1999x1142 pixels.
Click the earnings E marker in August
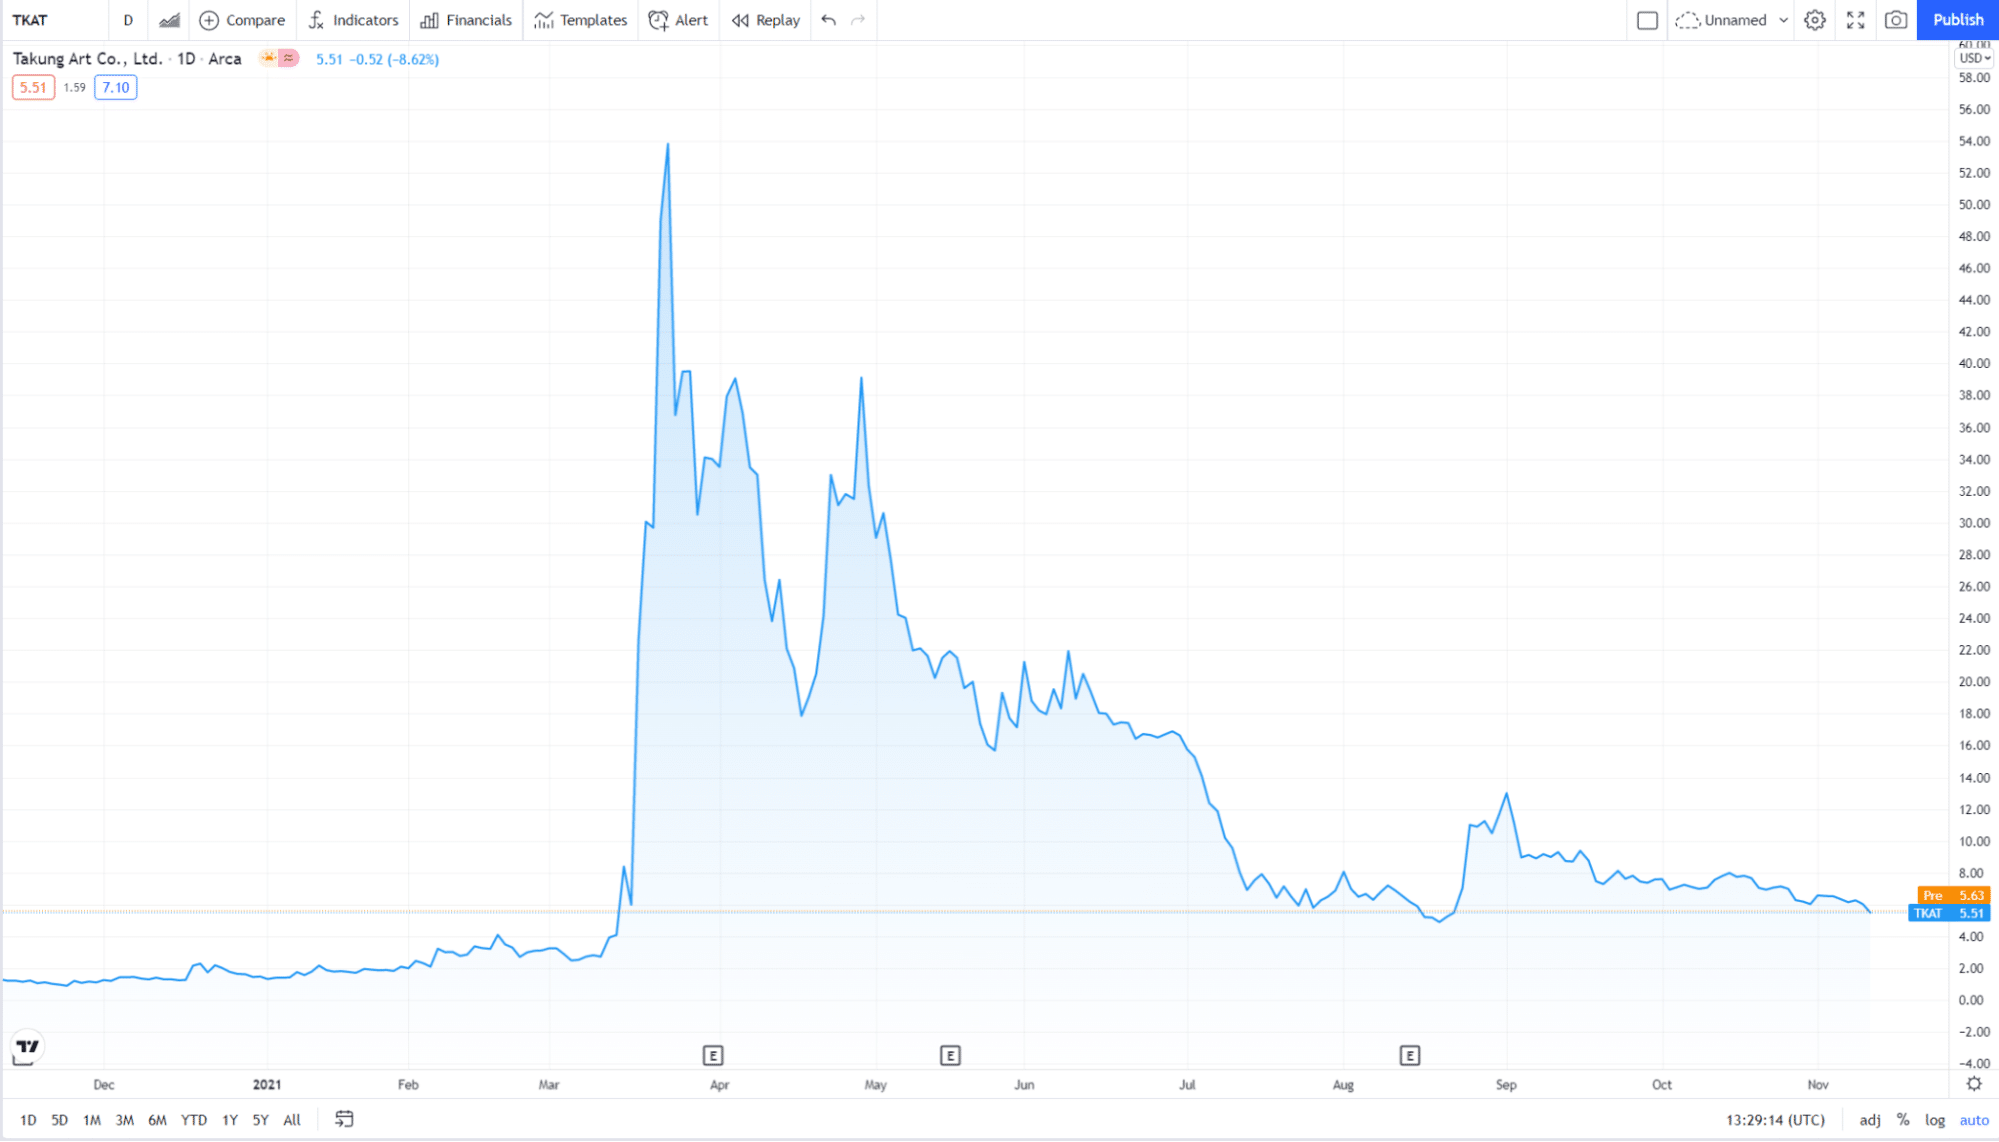[1410, 1055]
